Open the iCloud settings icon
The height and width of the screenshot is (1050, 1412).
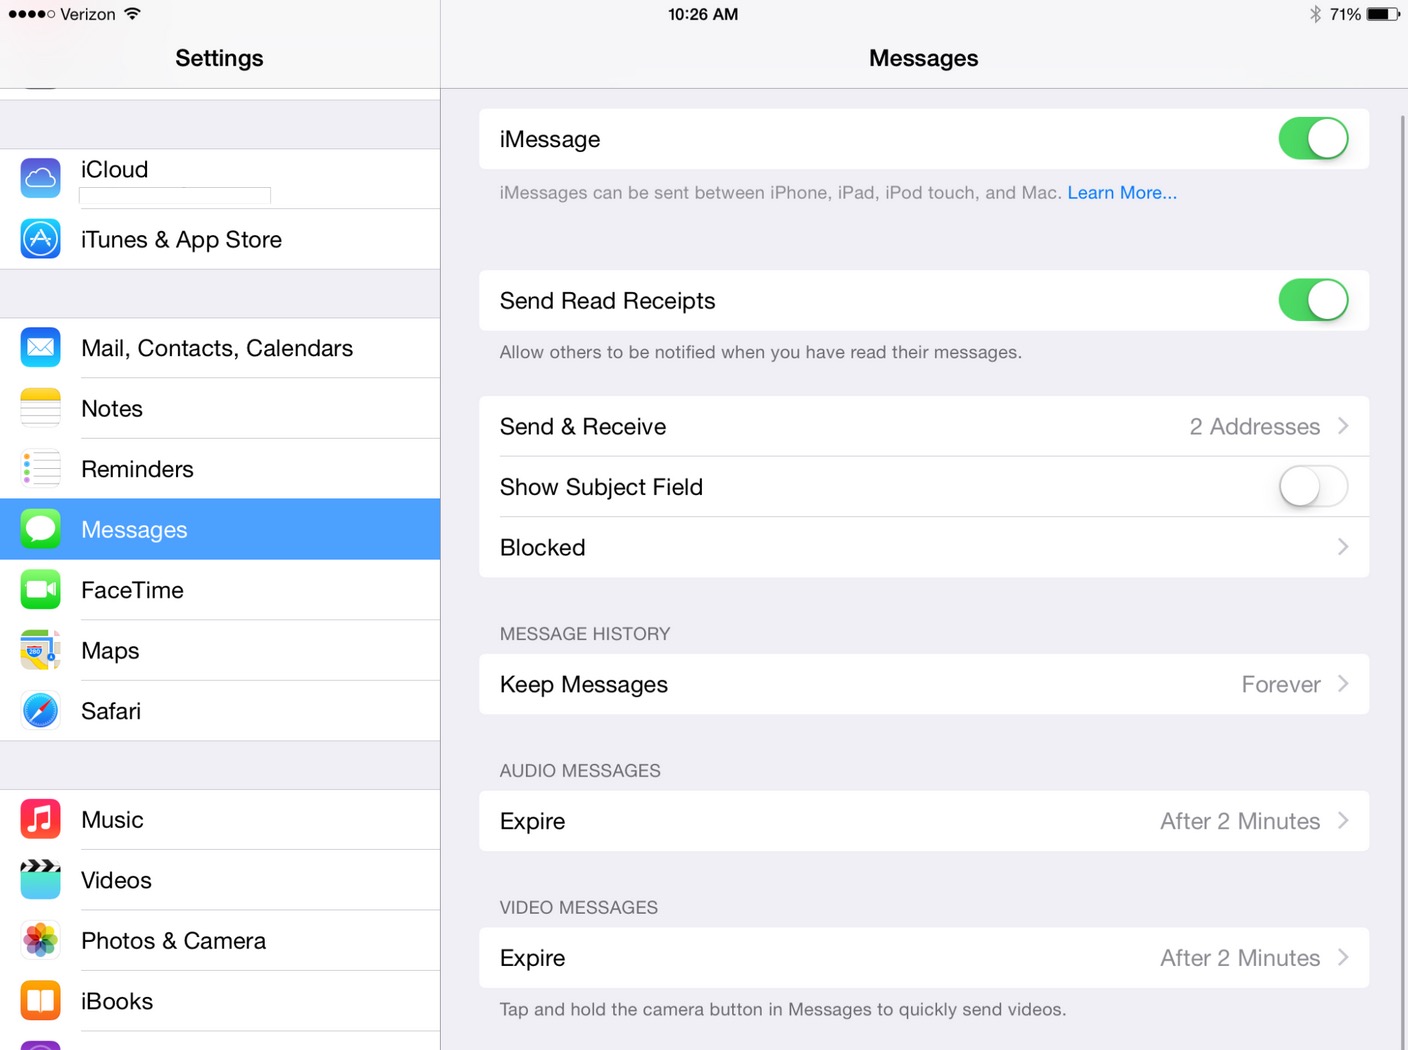[x=40, y=178]
